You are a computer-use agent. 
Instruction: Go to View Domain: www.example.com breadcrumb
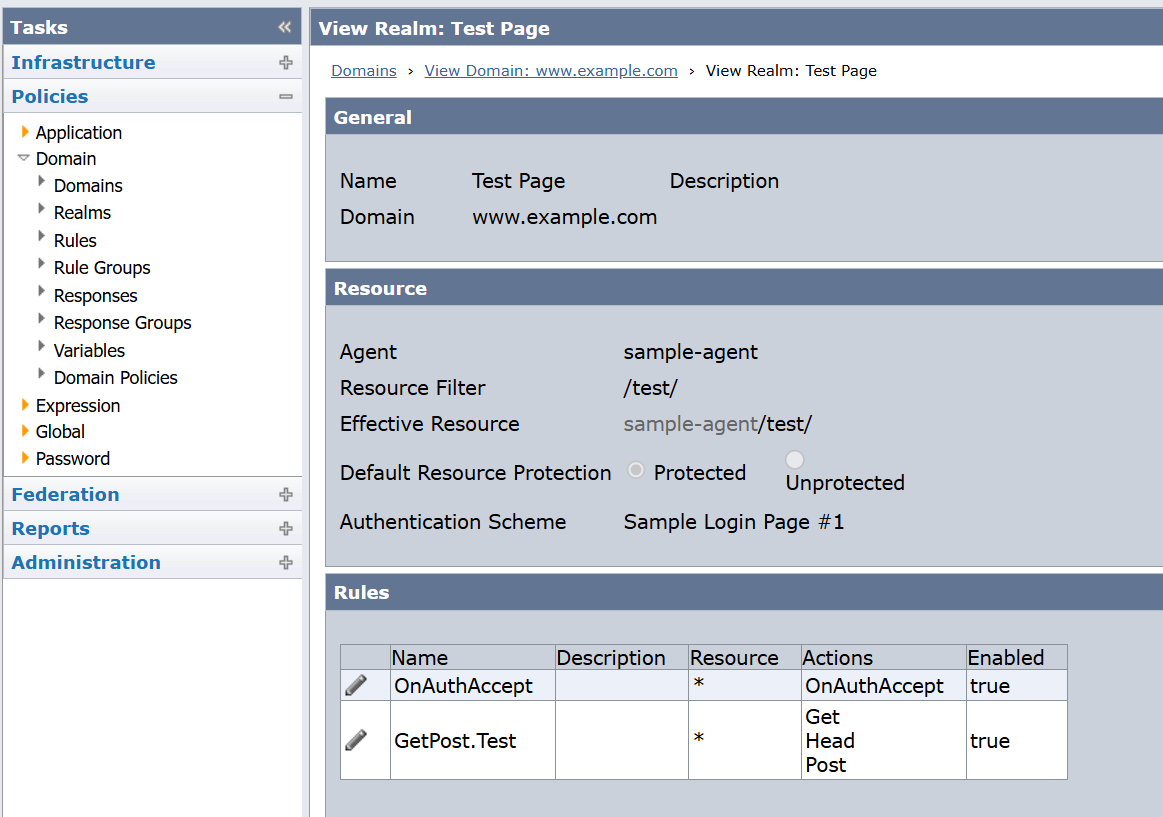(x=551, y=71)
